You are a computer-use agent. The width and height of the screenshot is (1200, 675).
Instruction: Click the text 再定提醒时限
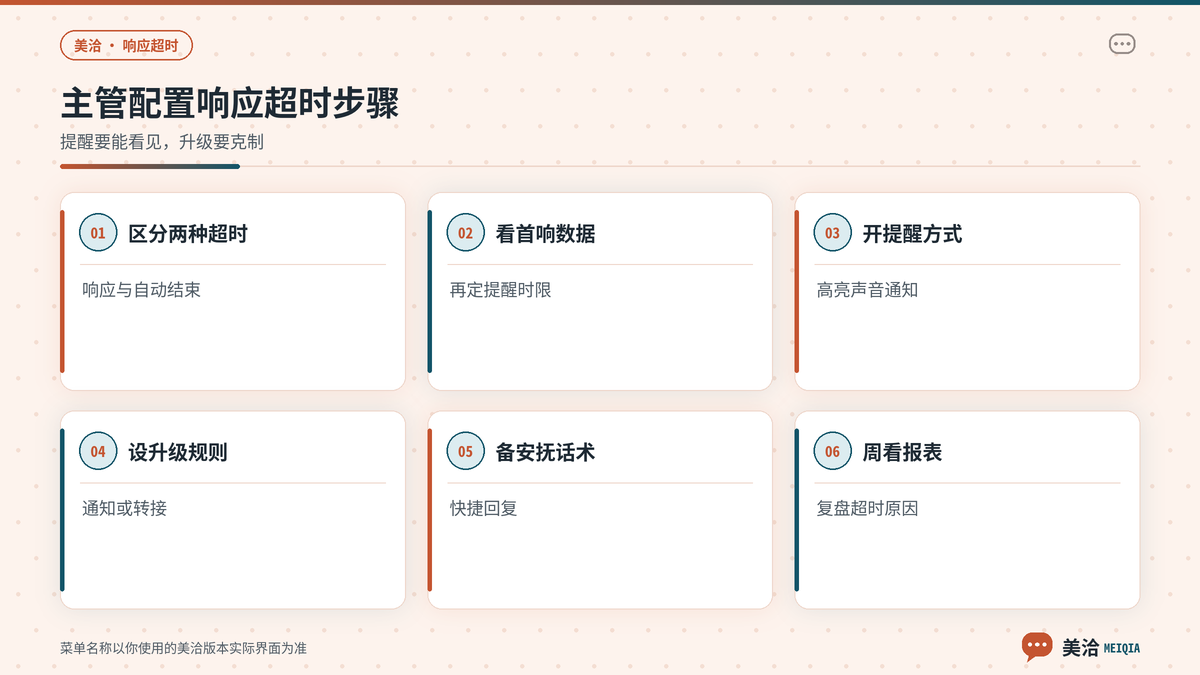[x=500, y=290]
